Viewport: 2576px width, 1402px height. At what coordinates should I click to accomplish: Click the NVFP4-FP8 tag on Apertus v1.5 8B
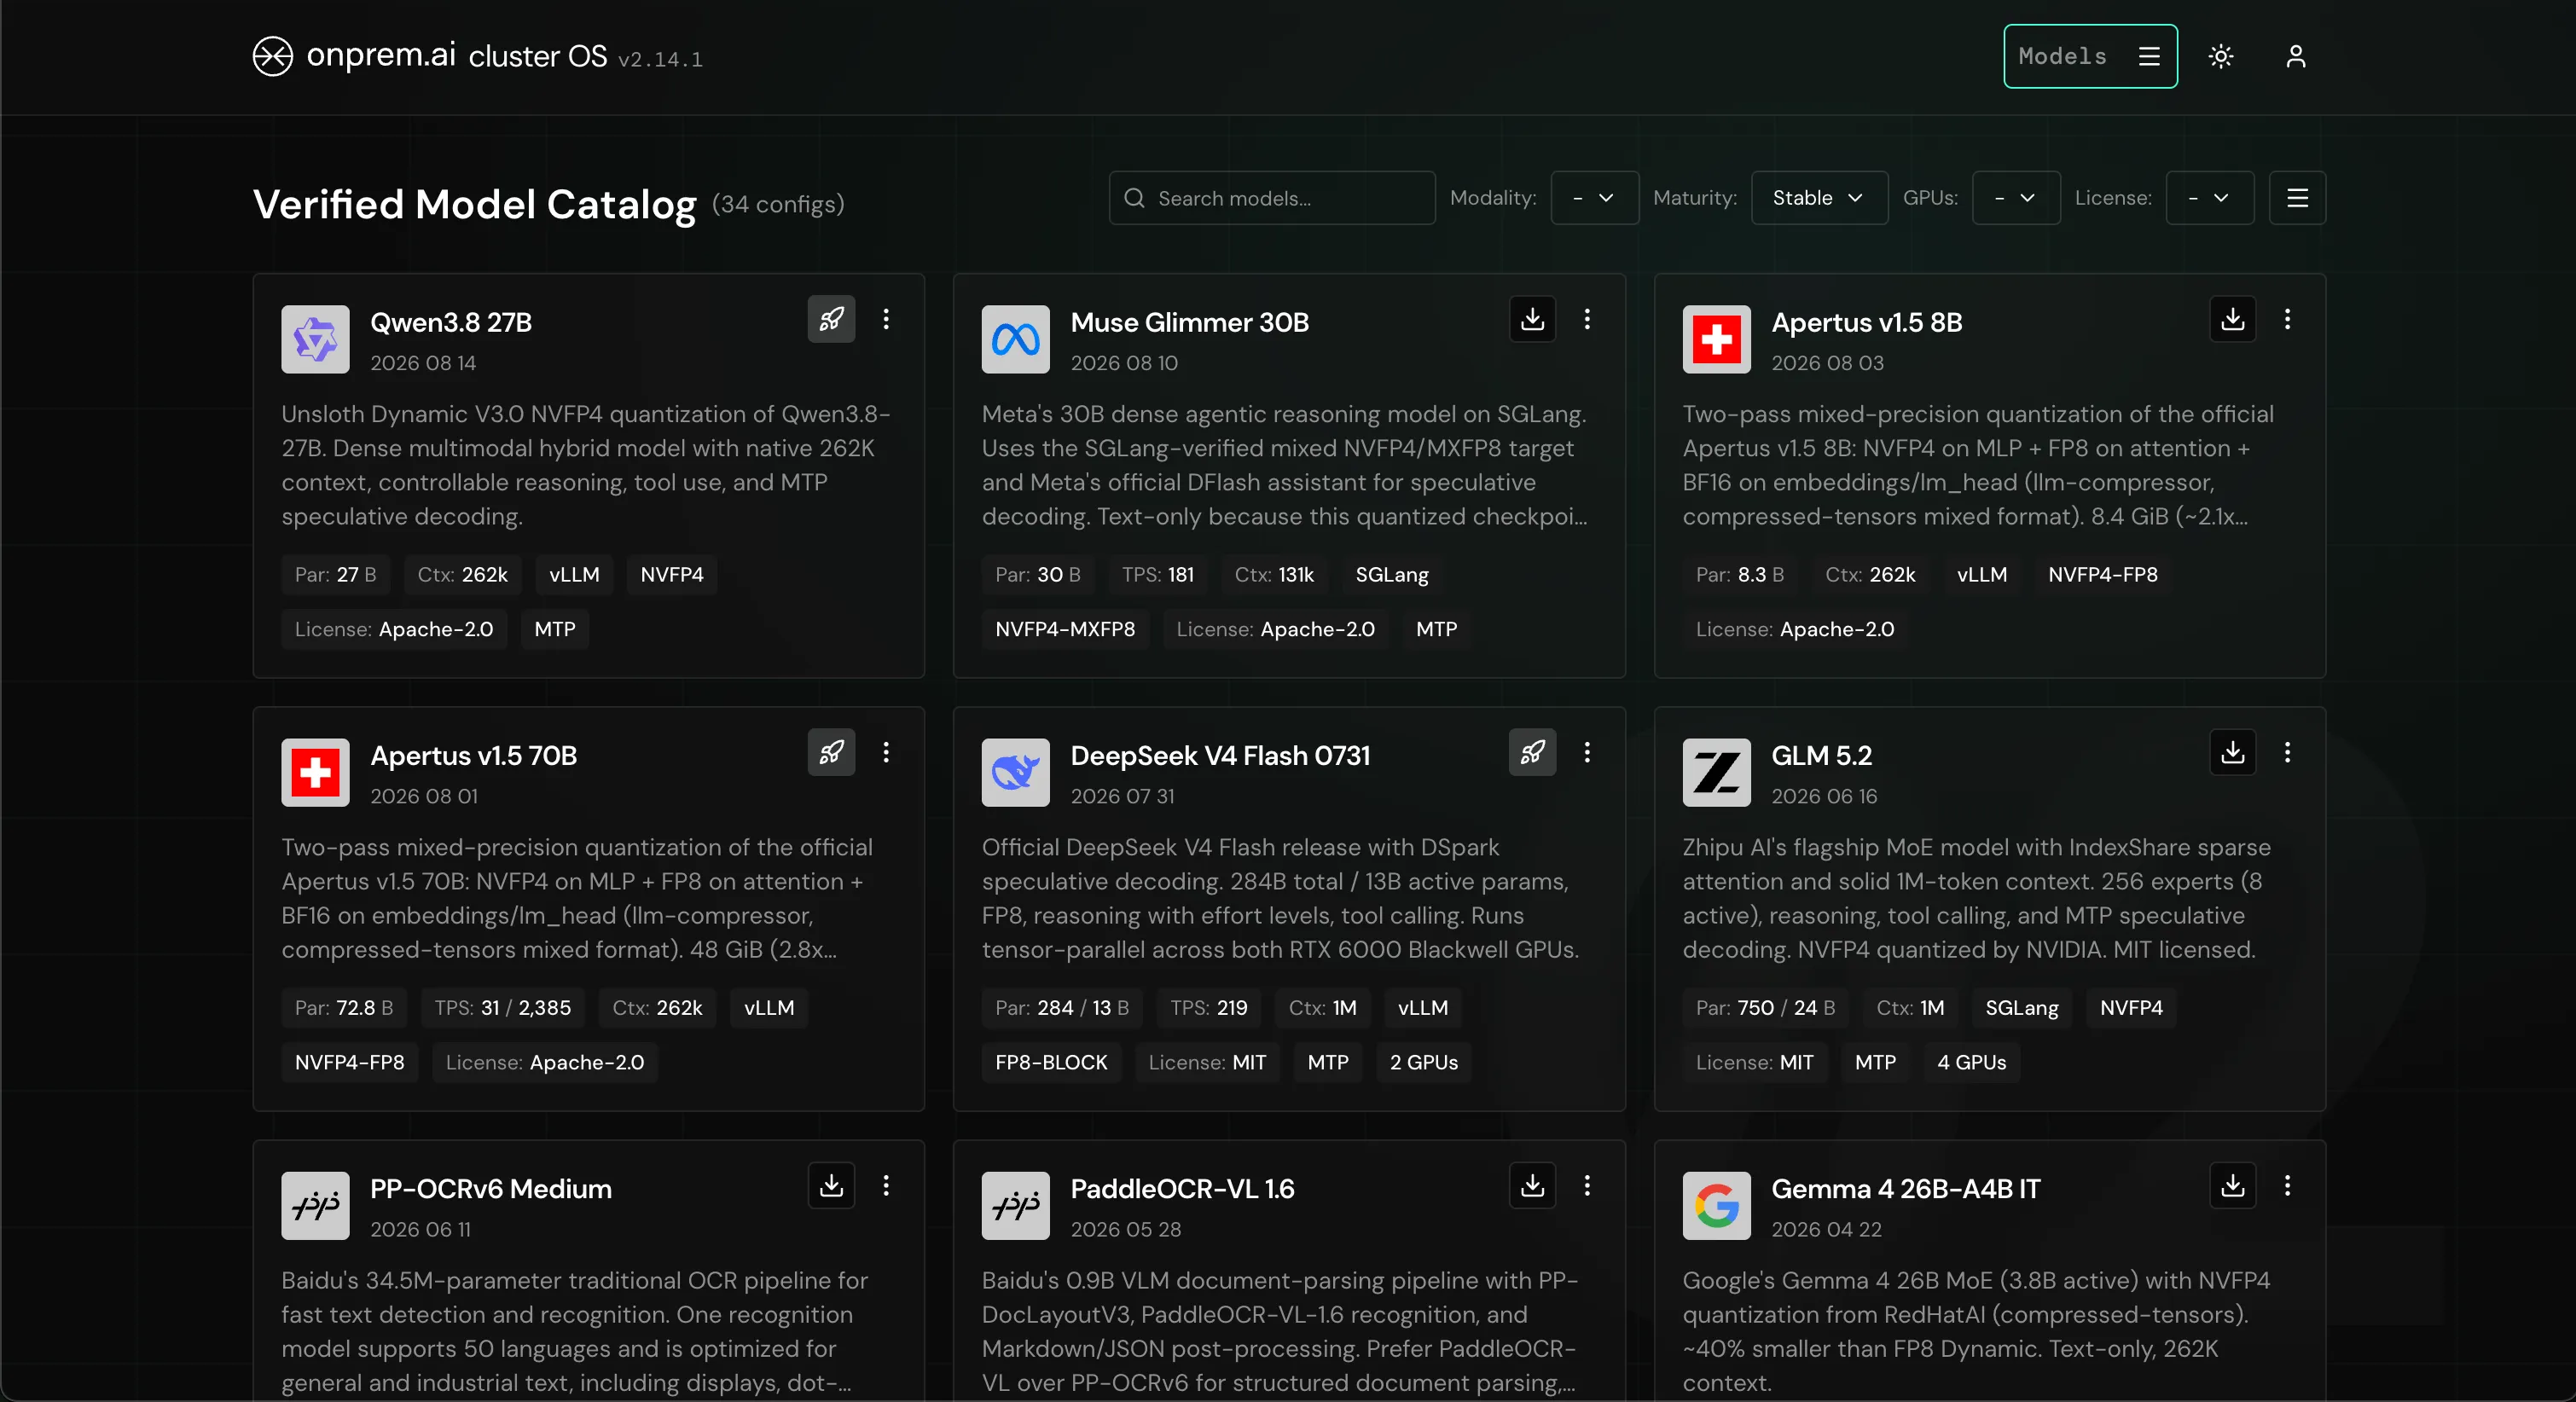(x=2102, y=574)
